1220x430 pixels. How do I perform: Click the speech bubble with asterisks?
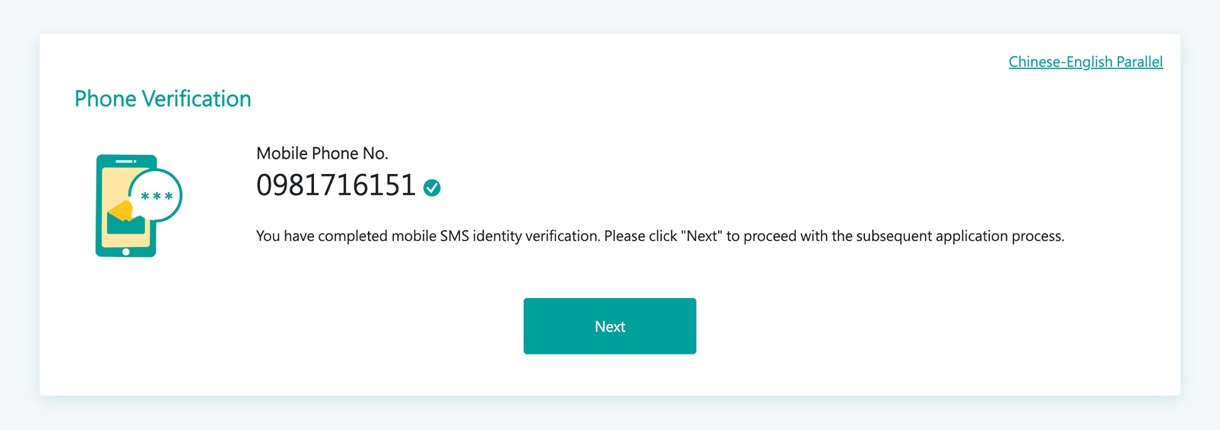point(157,197)
